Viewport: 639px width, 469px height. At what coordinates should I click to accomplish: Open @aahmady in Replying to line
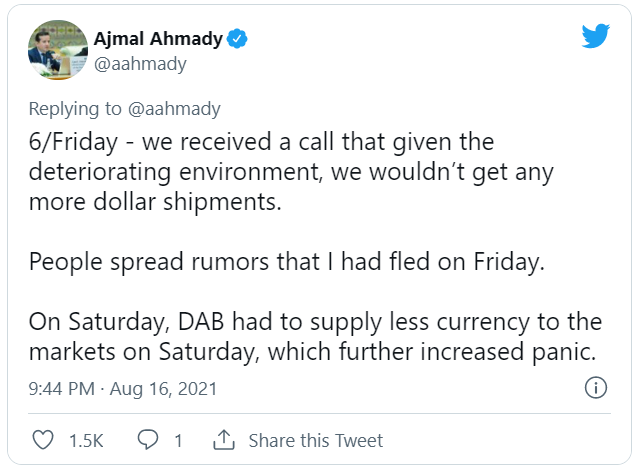(x=174, y=109)
